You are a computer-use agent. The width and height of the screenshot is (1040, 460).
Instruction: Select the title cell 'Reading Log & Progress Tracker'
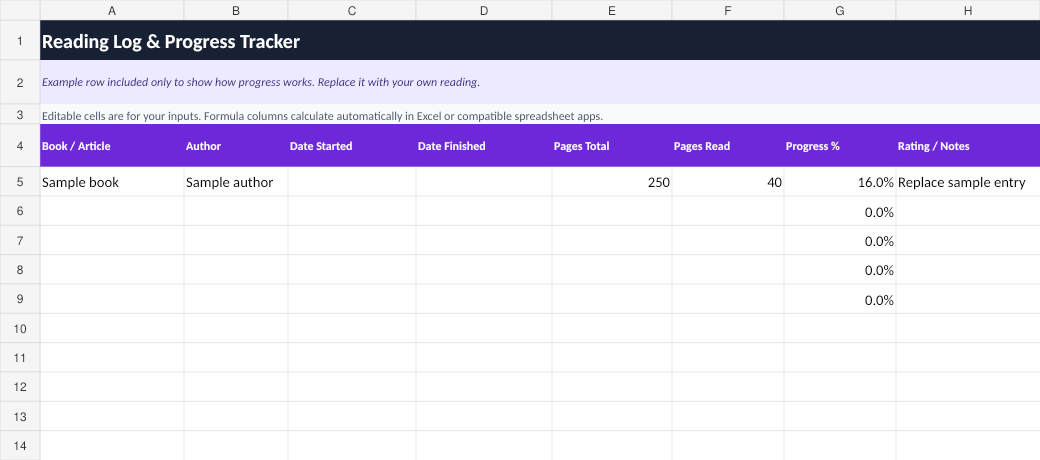click(540, 41)
